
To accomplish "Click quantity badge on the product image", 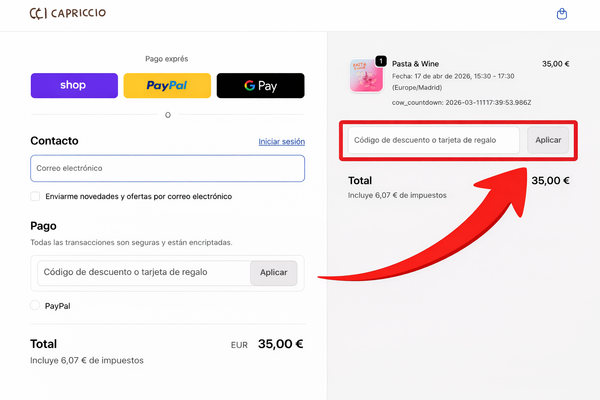I will pos(381,61).
